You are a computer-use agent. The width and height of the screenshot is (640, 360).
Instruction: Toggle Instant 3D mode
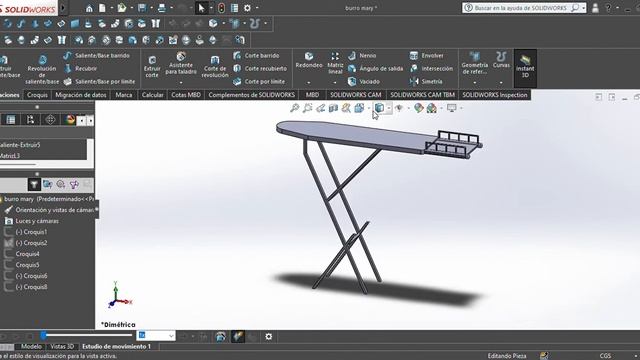click(525, 68)
